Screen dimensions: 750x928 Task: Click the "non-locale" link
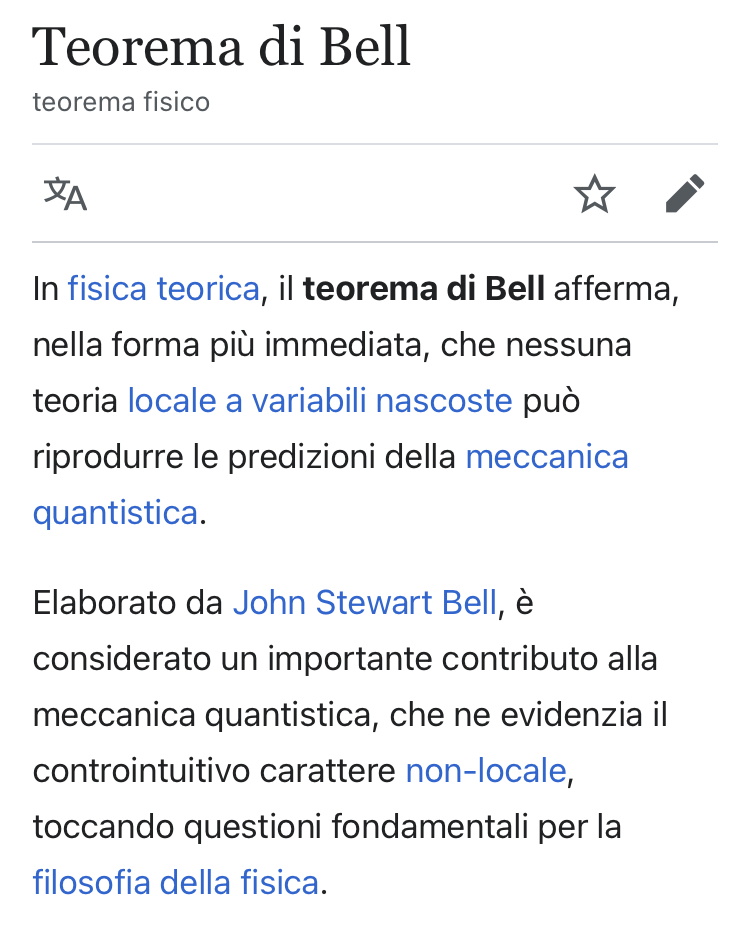tap(486, 771)
